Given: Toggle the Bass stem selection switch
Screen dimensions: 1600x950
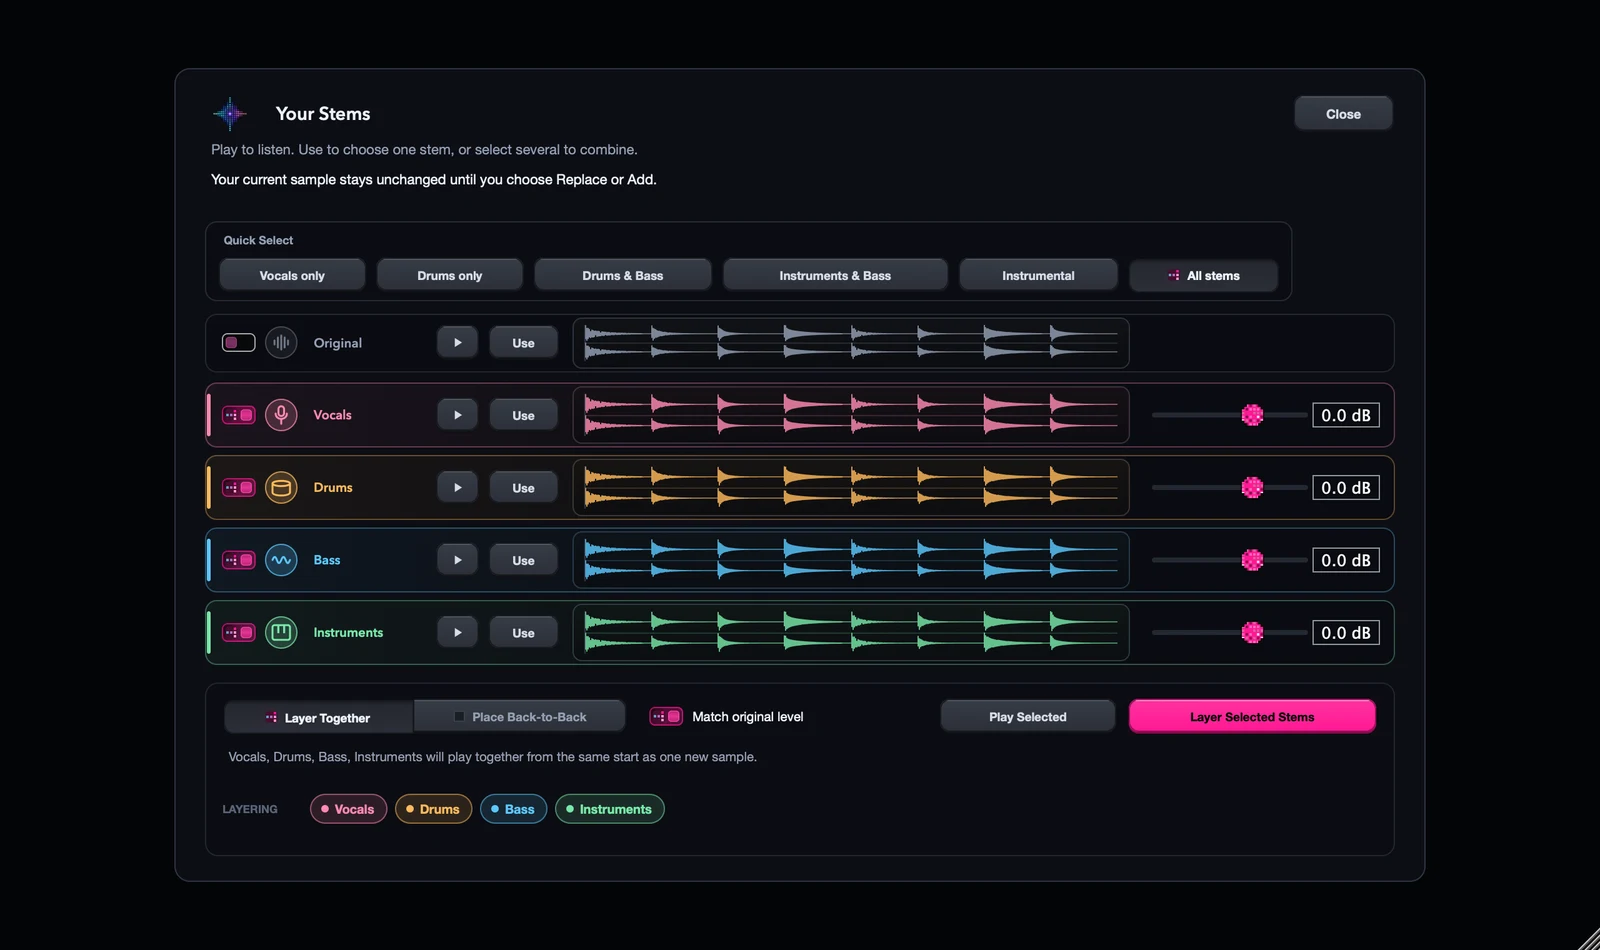Looking at the screenshot, I should [238, 560].
